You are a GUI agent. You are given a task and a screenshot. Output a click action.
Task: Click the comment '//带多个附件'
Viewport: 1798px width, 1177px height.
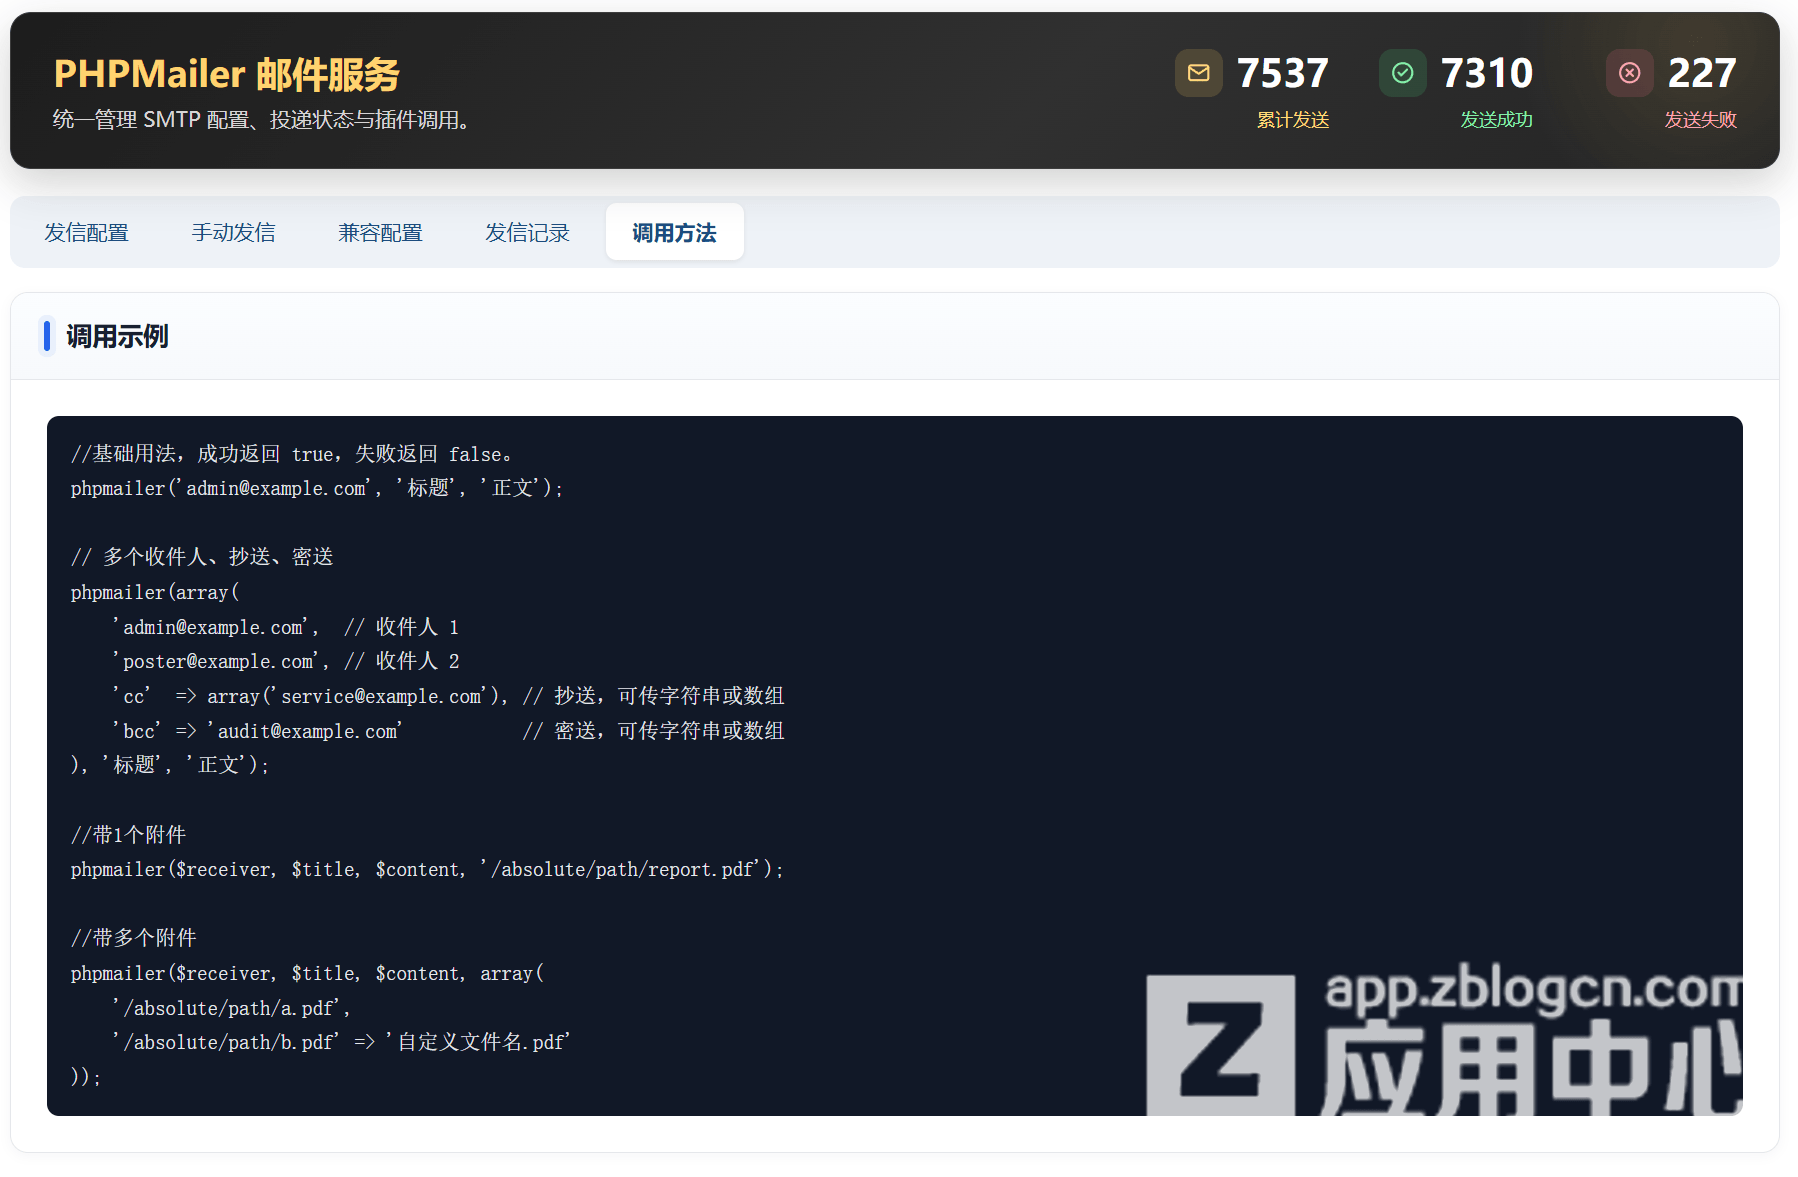click(x=134, y=938)
